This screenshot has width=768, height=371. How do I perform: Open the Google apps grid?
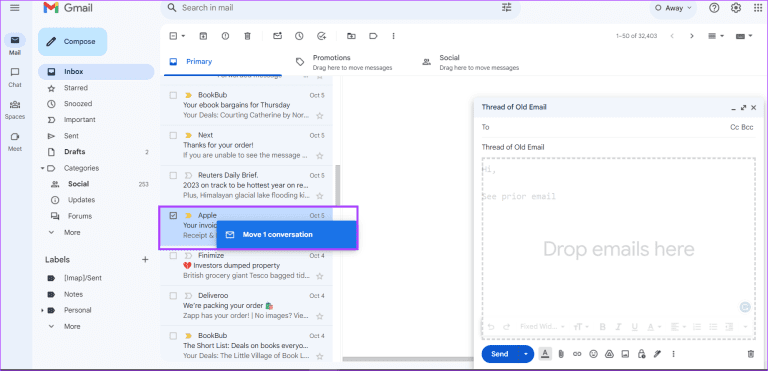pos(757,8)
